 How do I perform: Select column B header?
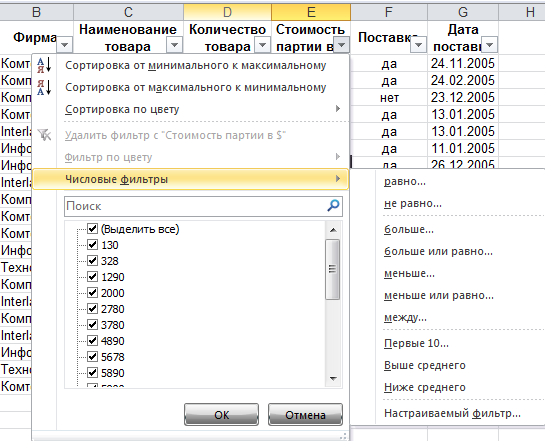click(36, 12)
